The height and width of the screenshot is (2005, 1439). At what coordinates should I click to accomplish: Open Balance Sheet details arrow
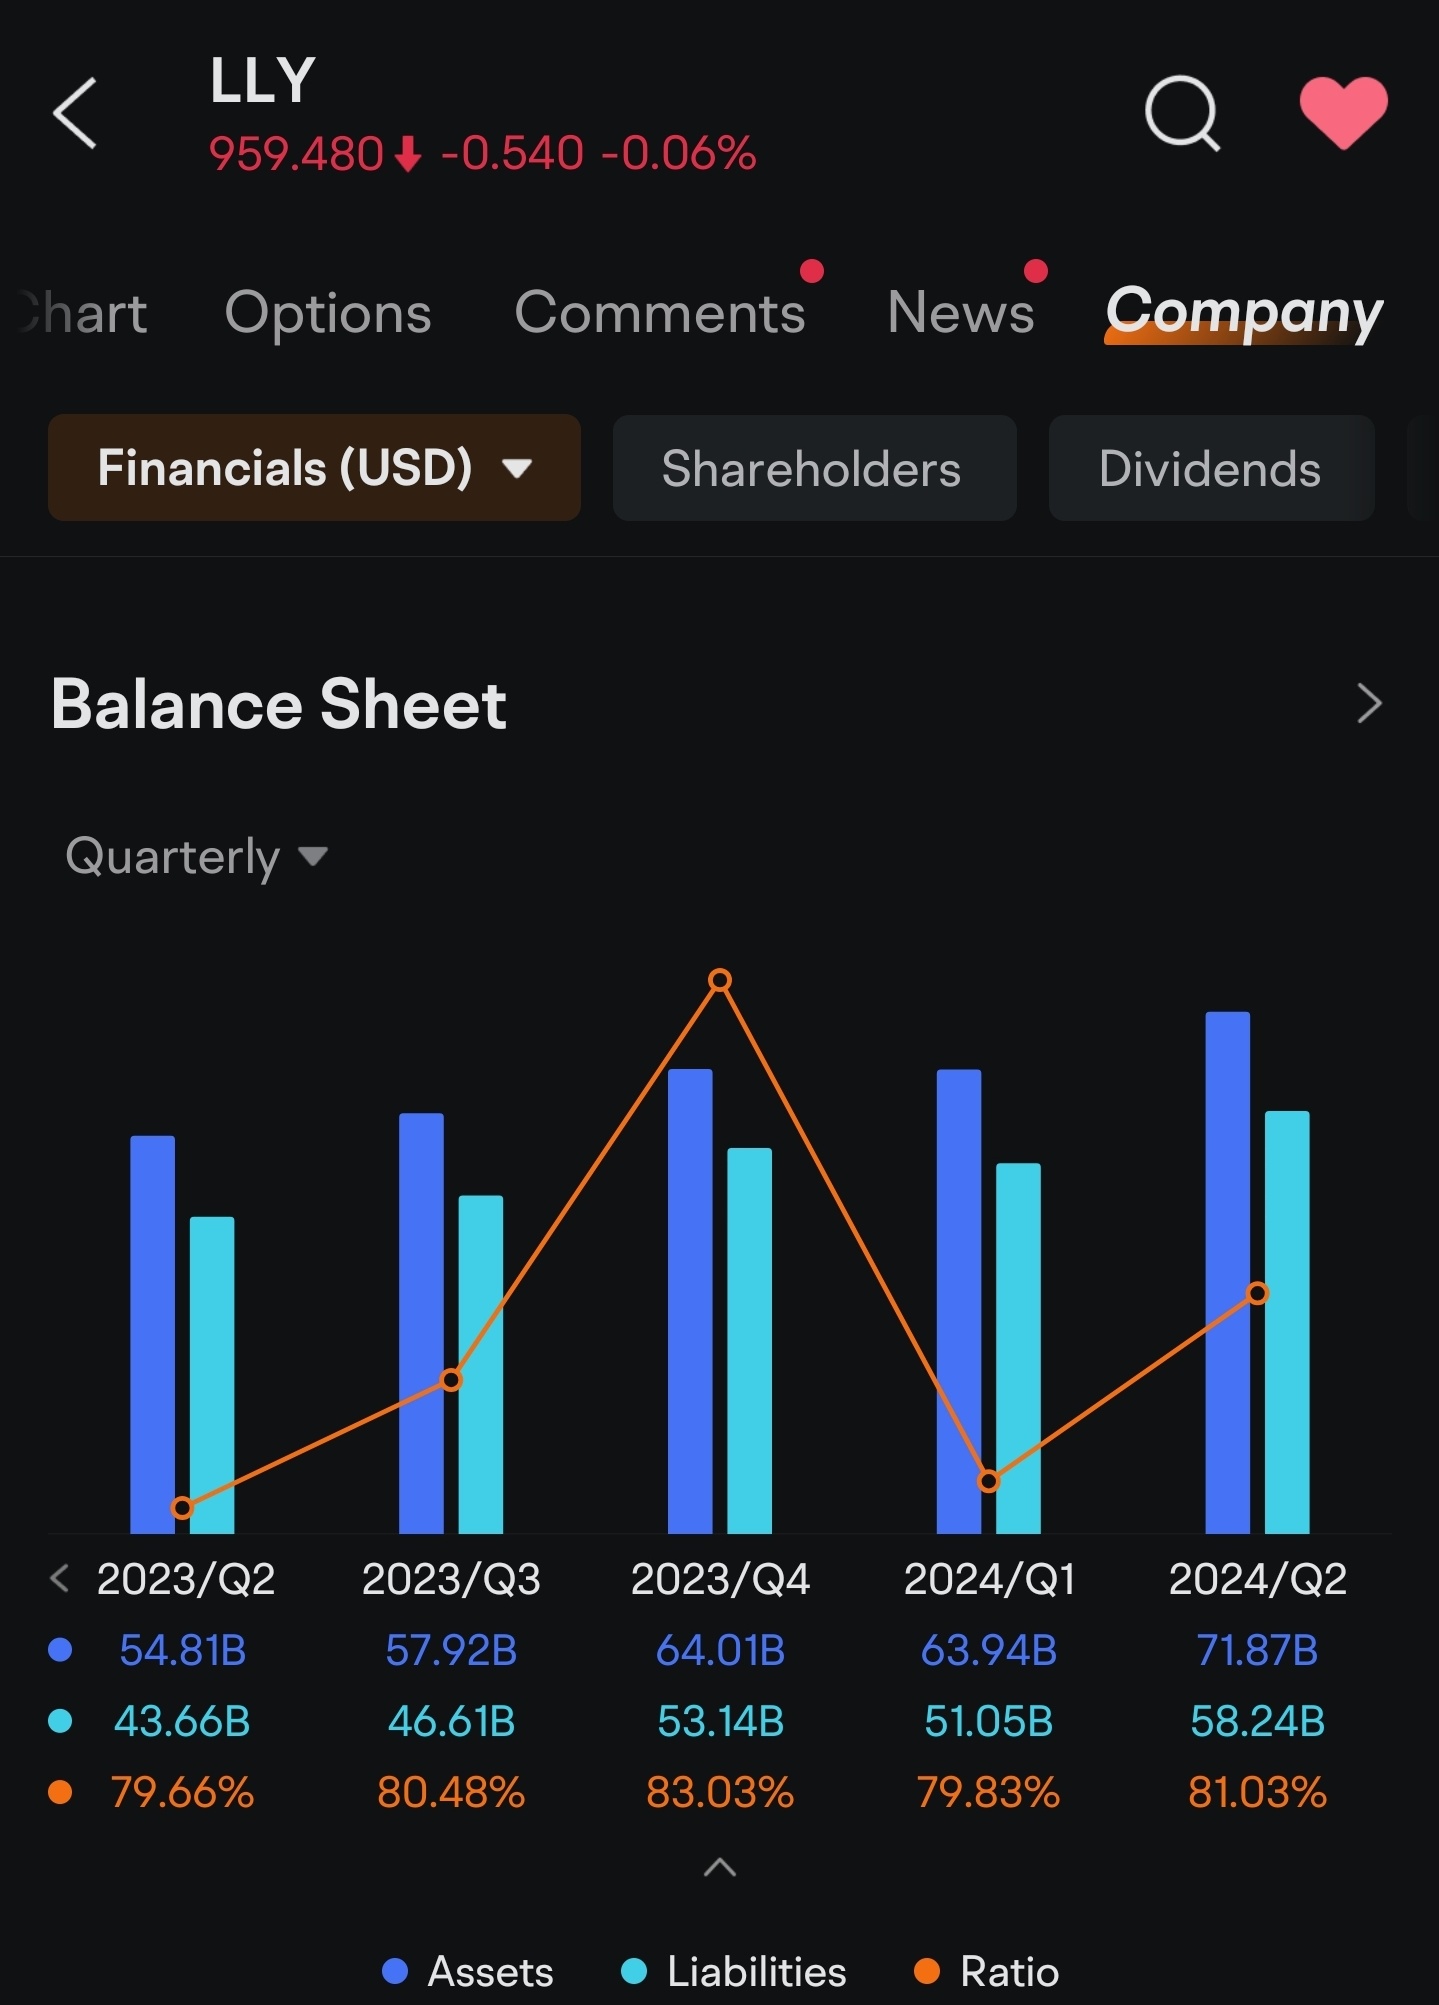pos(1369,703)
